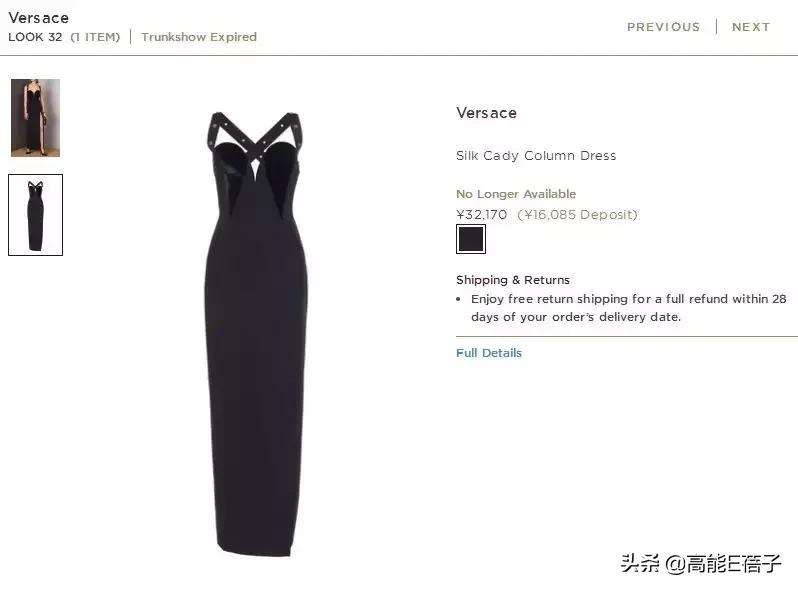Viewport: 798px width, 590px height.
Task: Click the ¥16,085 Deposit text
Action: (577, 215)
